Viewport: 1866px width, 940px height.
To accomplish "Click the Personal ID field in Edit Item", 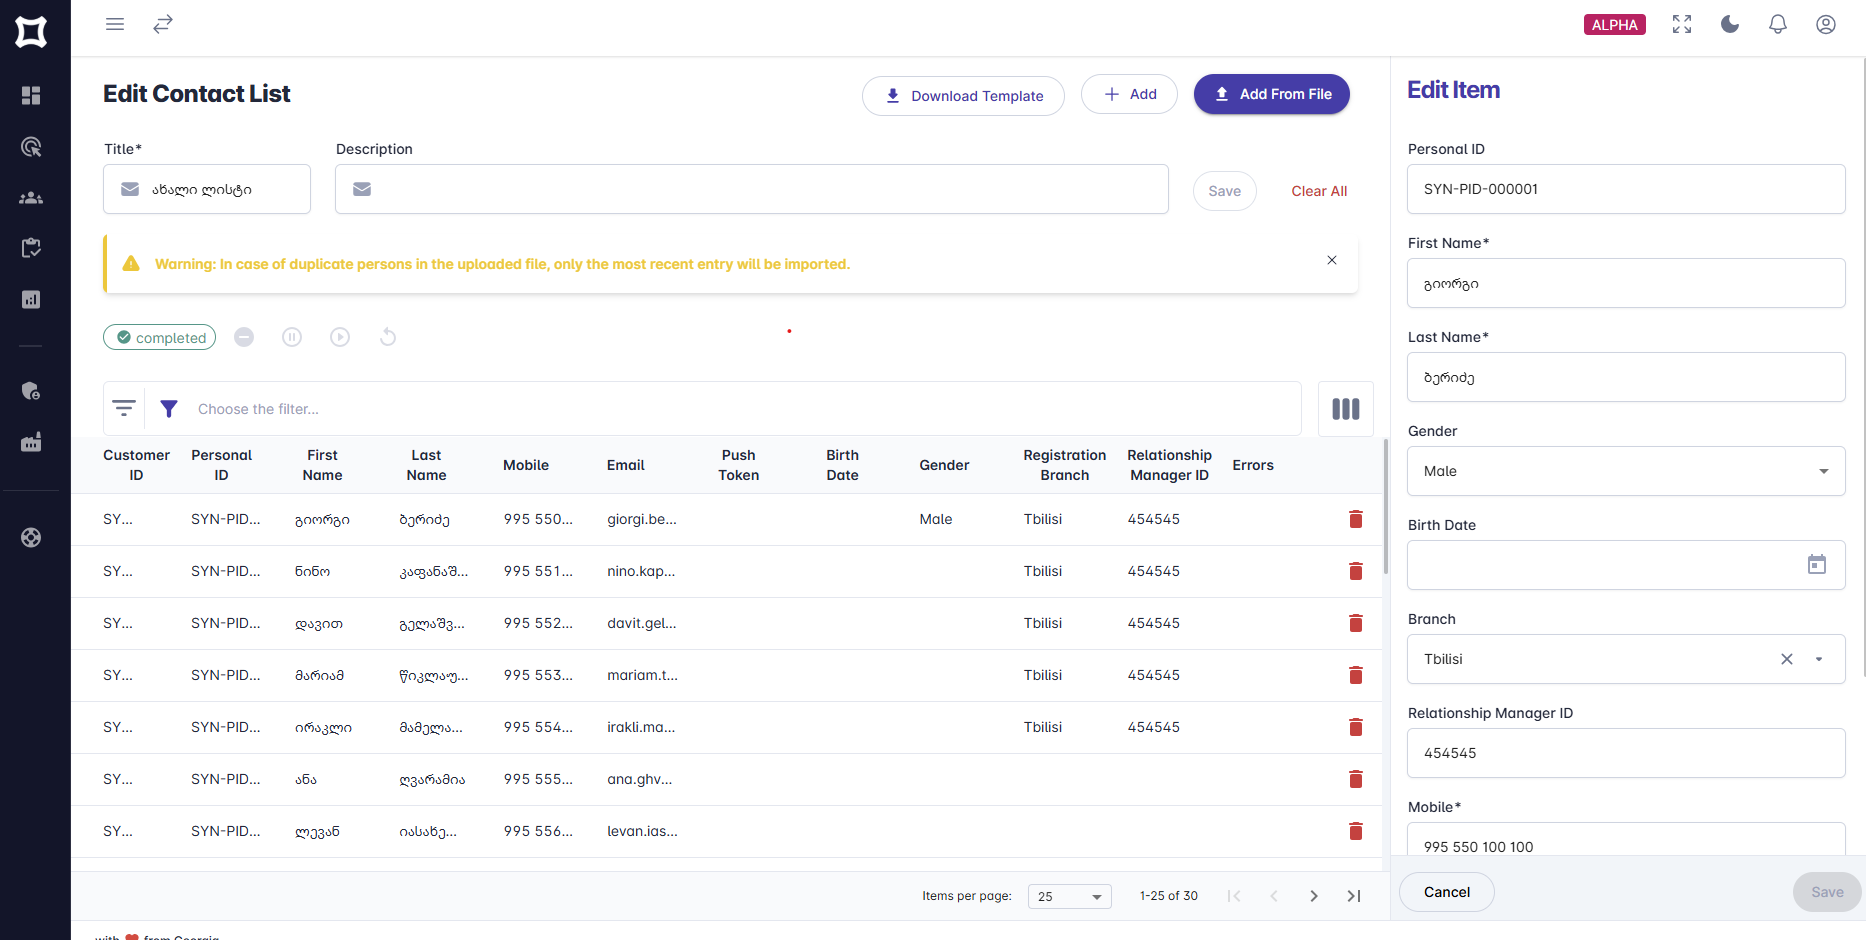I will tap(1626, 189).
